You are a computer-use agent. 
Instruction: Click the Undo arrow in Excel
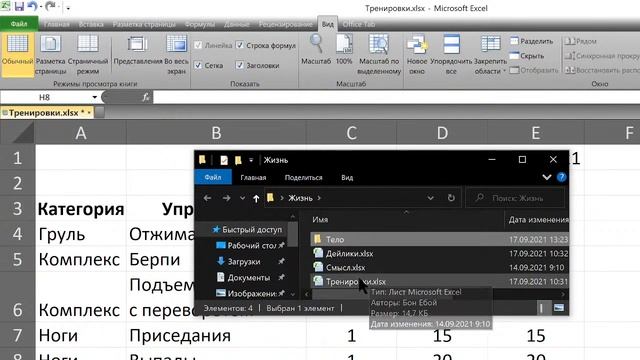click(x=32, y=6)
